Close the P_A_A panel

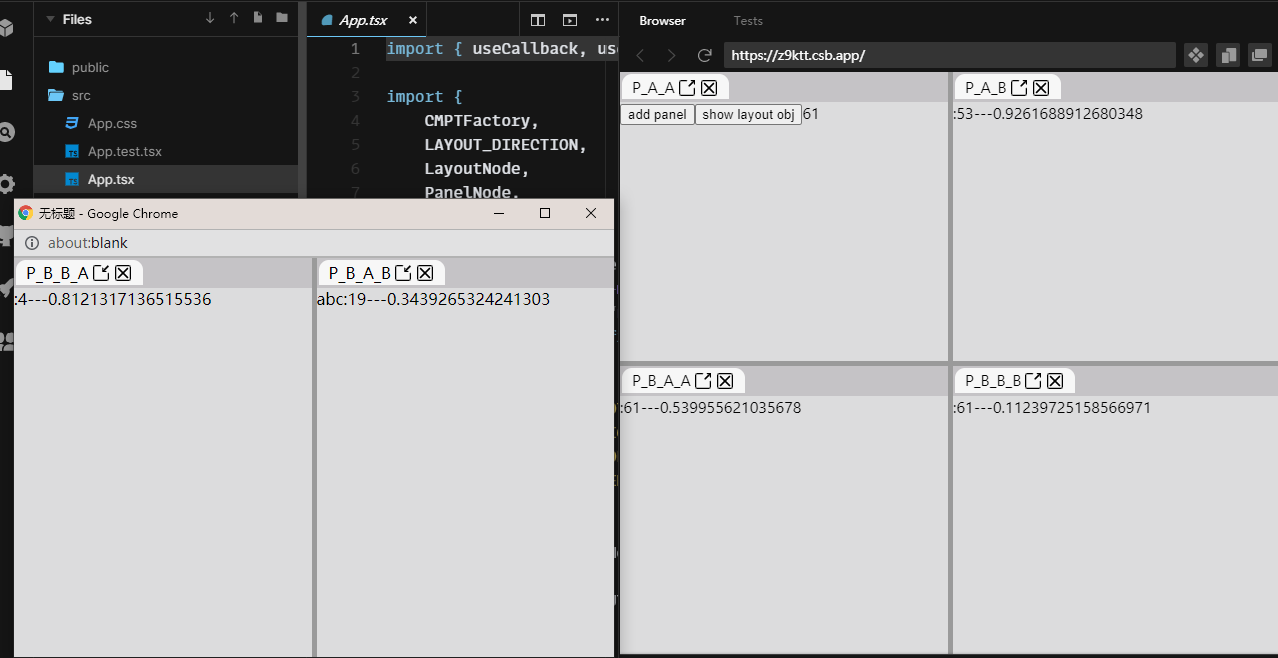(709, 88)
